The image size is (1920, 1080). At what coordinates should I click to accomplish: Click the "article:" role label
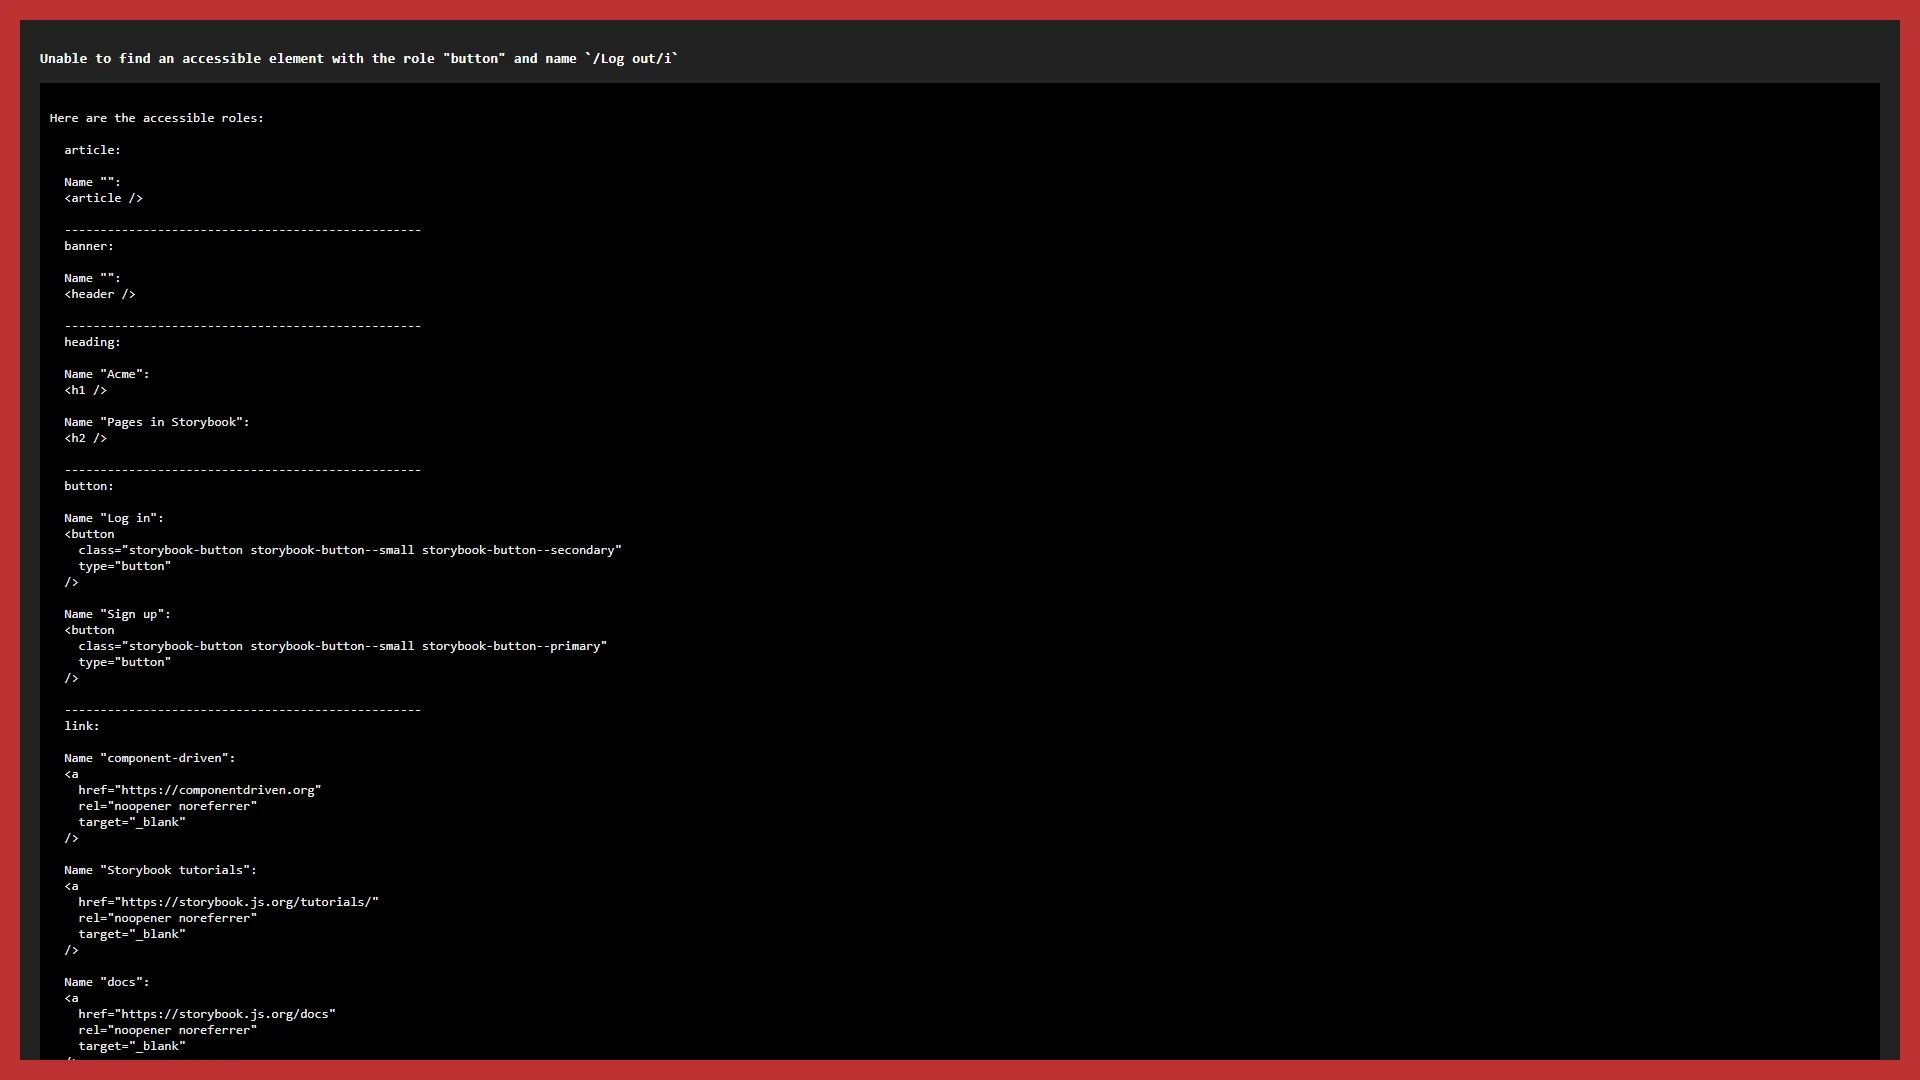pos(92,150)
